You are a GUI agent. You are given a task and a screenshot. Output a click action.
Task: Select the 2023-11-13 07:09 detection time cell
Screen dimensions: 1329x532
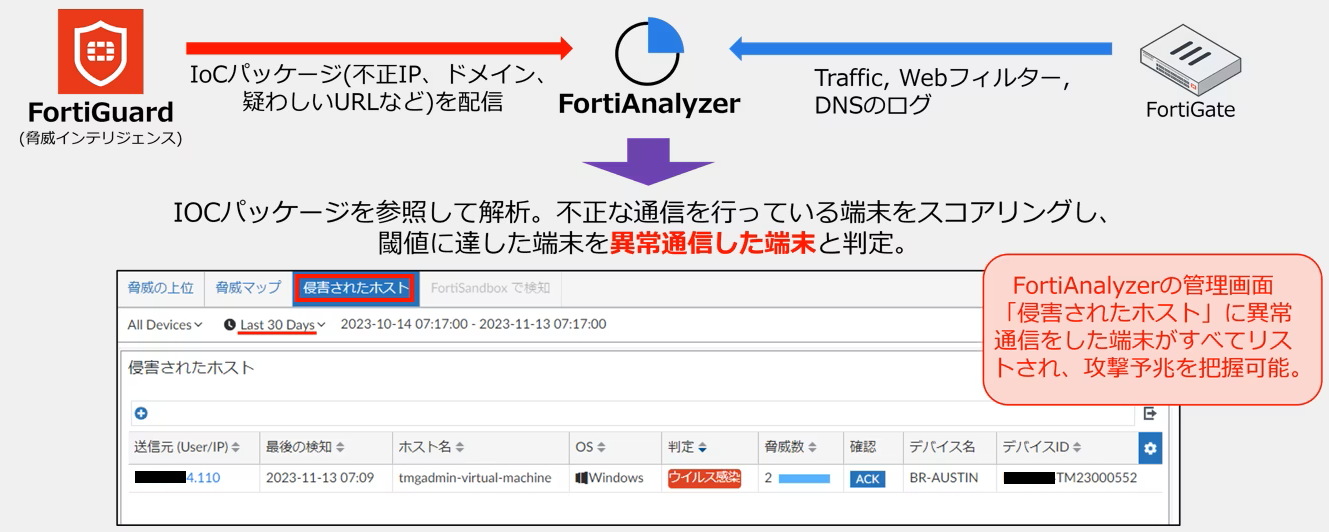(x=320, y=478)
